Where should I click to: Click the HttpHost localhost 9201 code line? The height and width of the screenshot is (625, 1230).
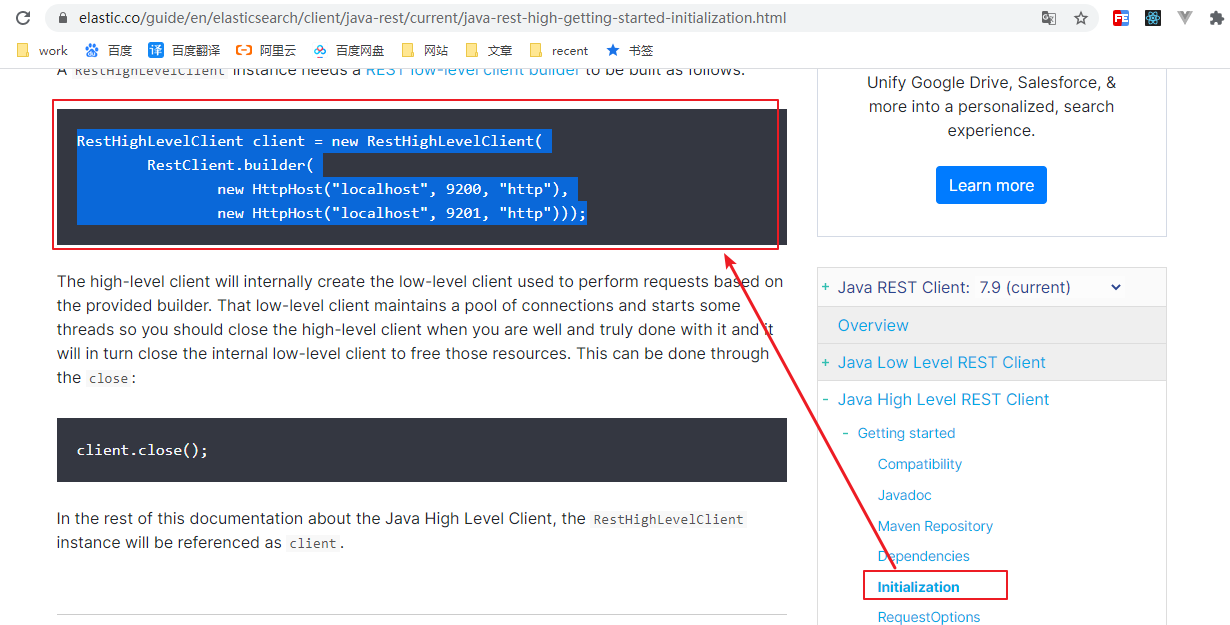(x=401, y=213)
